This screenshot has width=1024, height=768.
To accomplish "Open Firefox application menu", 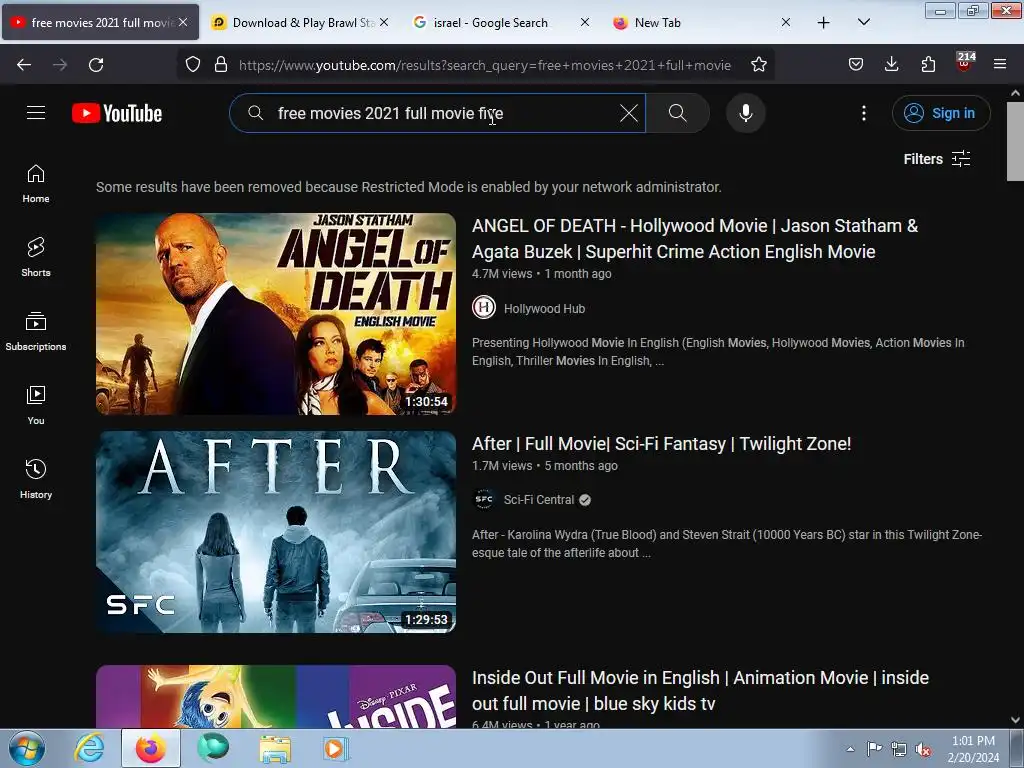I will point(1000,65).
